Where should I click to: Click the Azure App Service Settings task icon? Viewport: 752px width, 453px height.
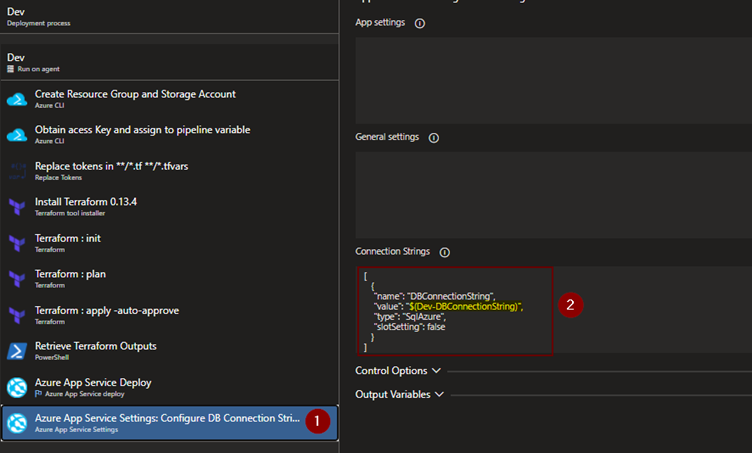(x=17, y=423)
